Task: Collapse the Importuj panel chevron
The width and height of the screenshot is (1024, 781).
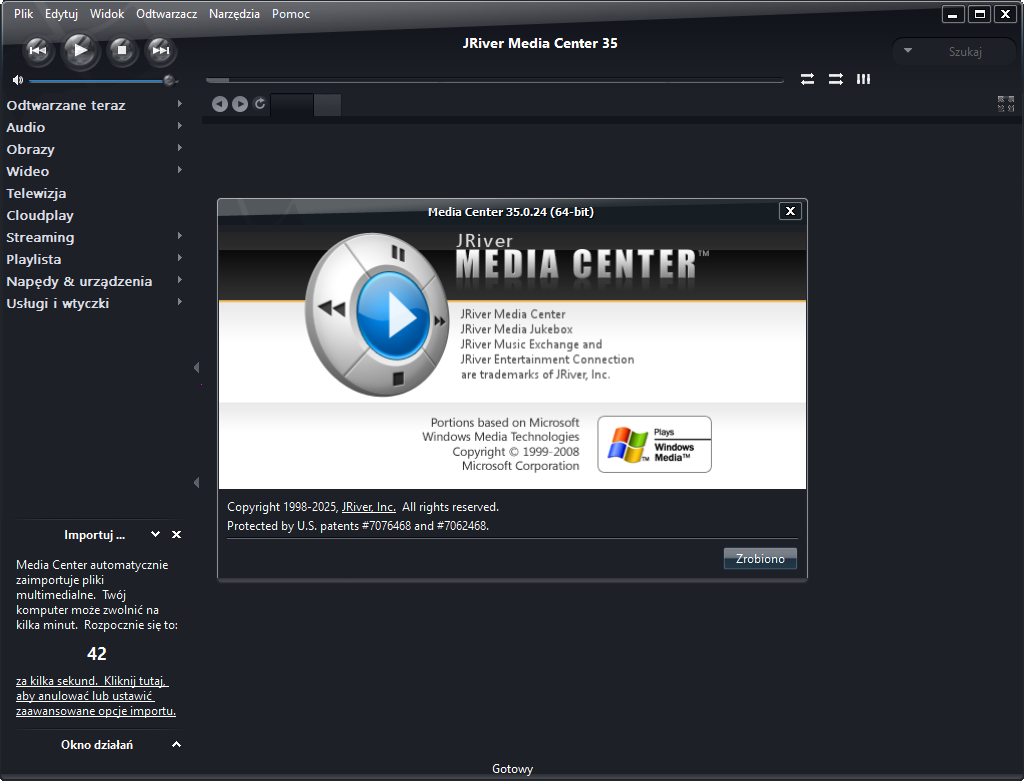Action: 155,534
